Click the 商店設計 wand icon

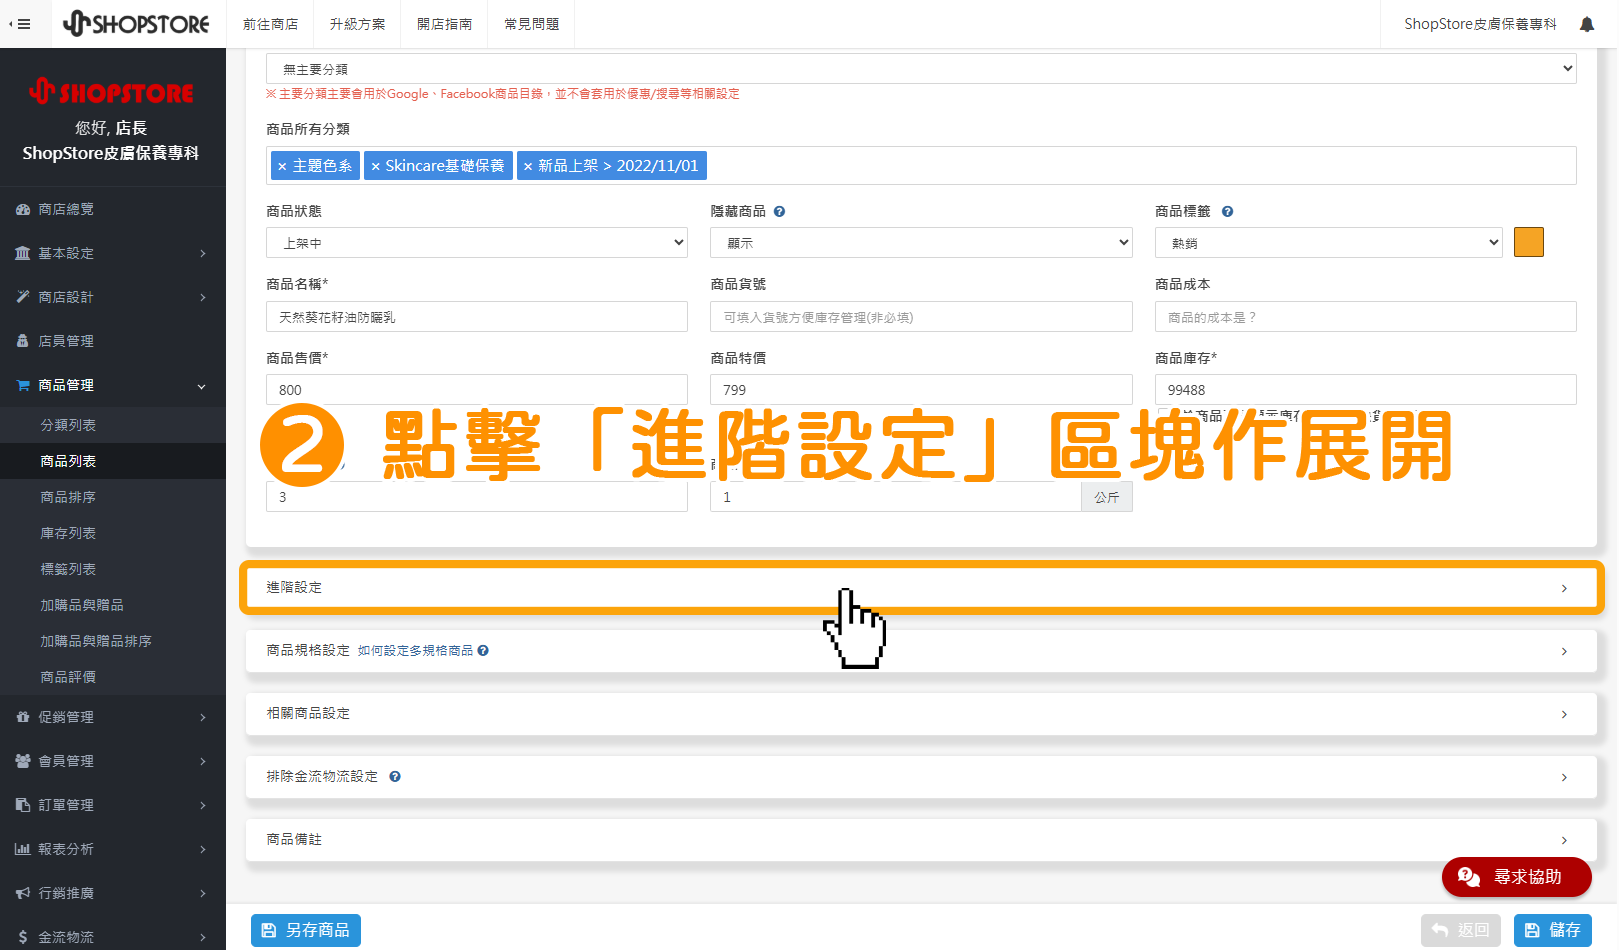point(23,297)
